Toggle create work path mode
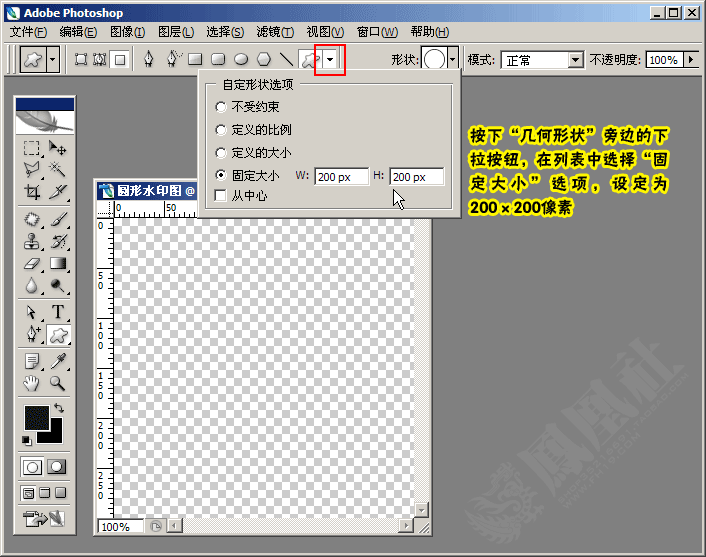The width and height of the screenshot is (706, 557). (100, 59)
